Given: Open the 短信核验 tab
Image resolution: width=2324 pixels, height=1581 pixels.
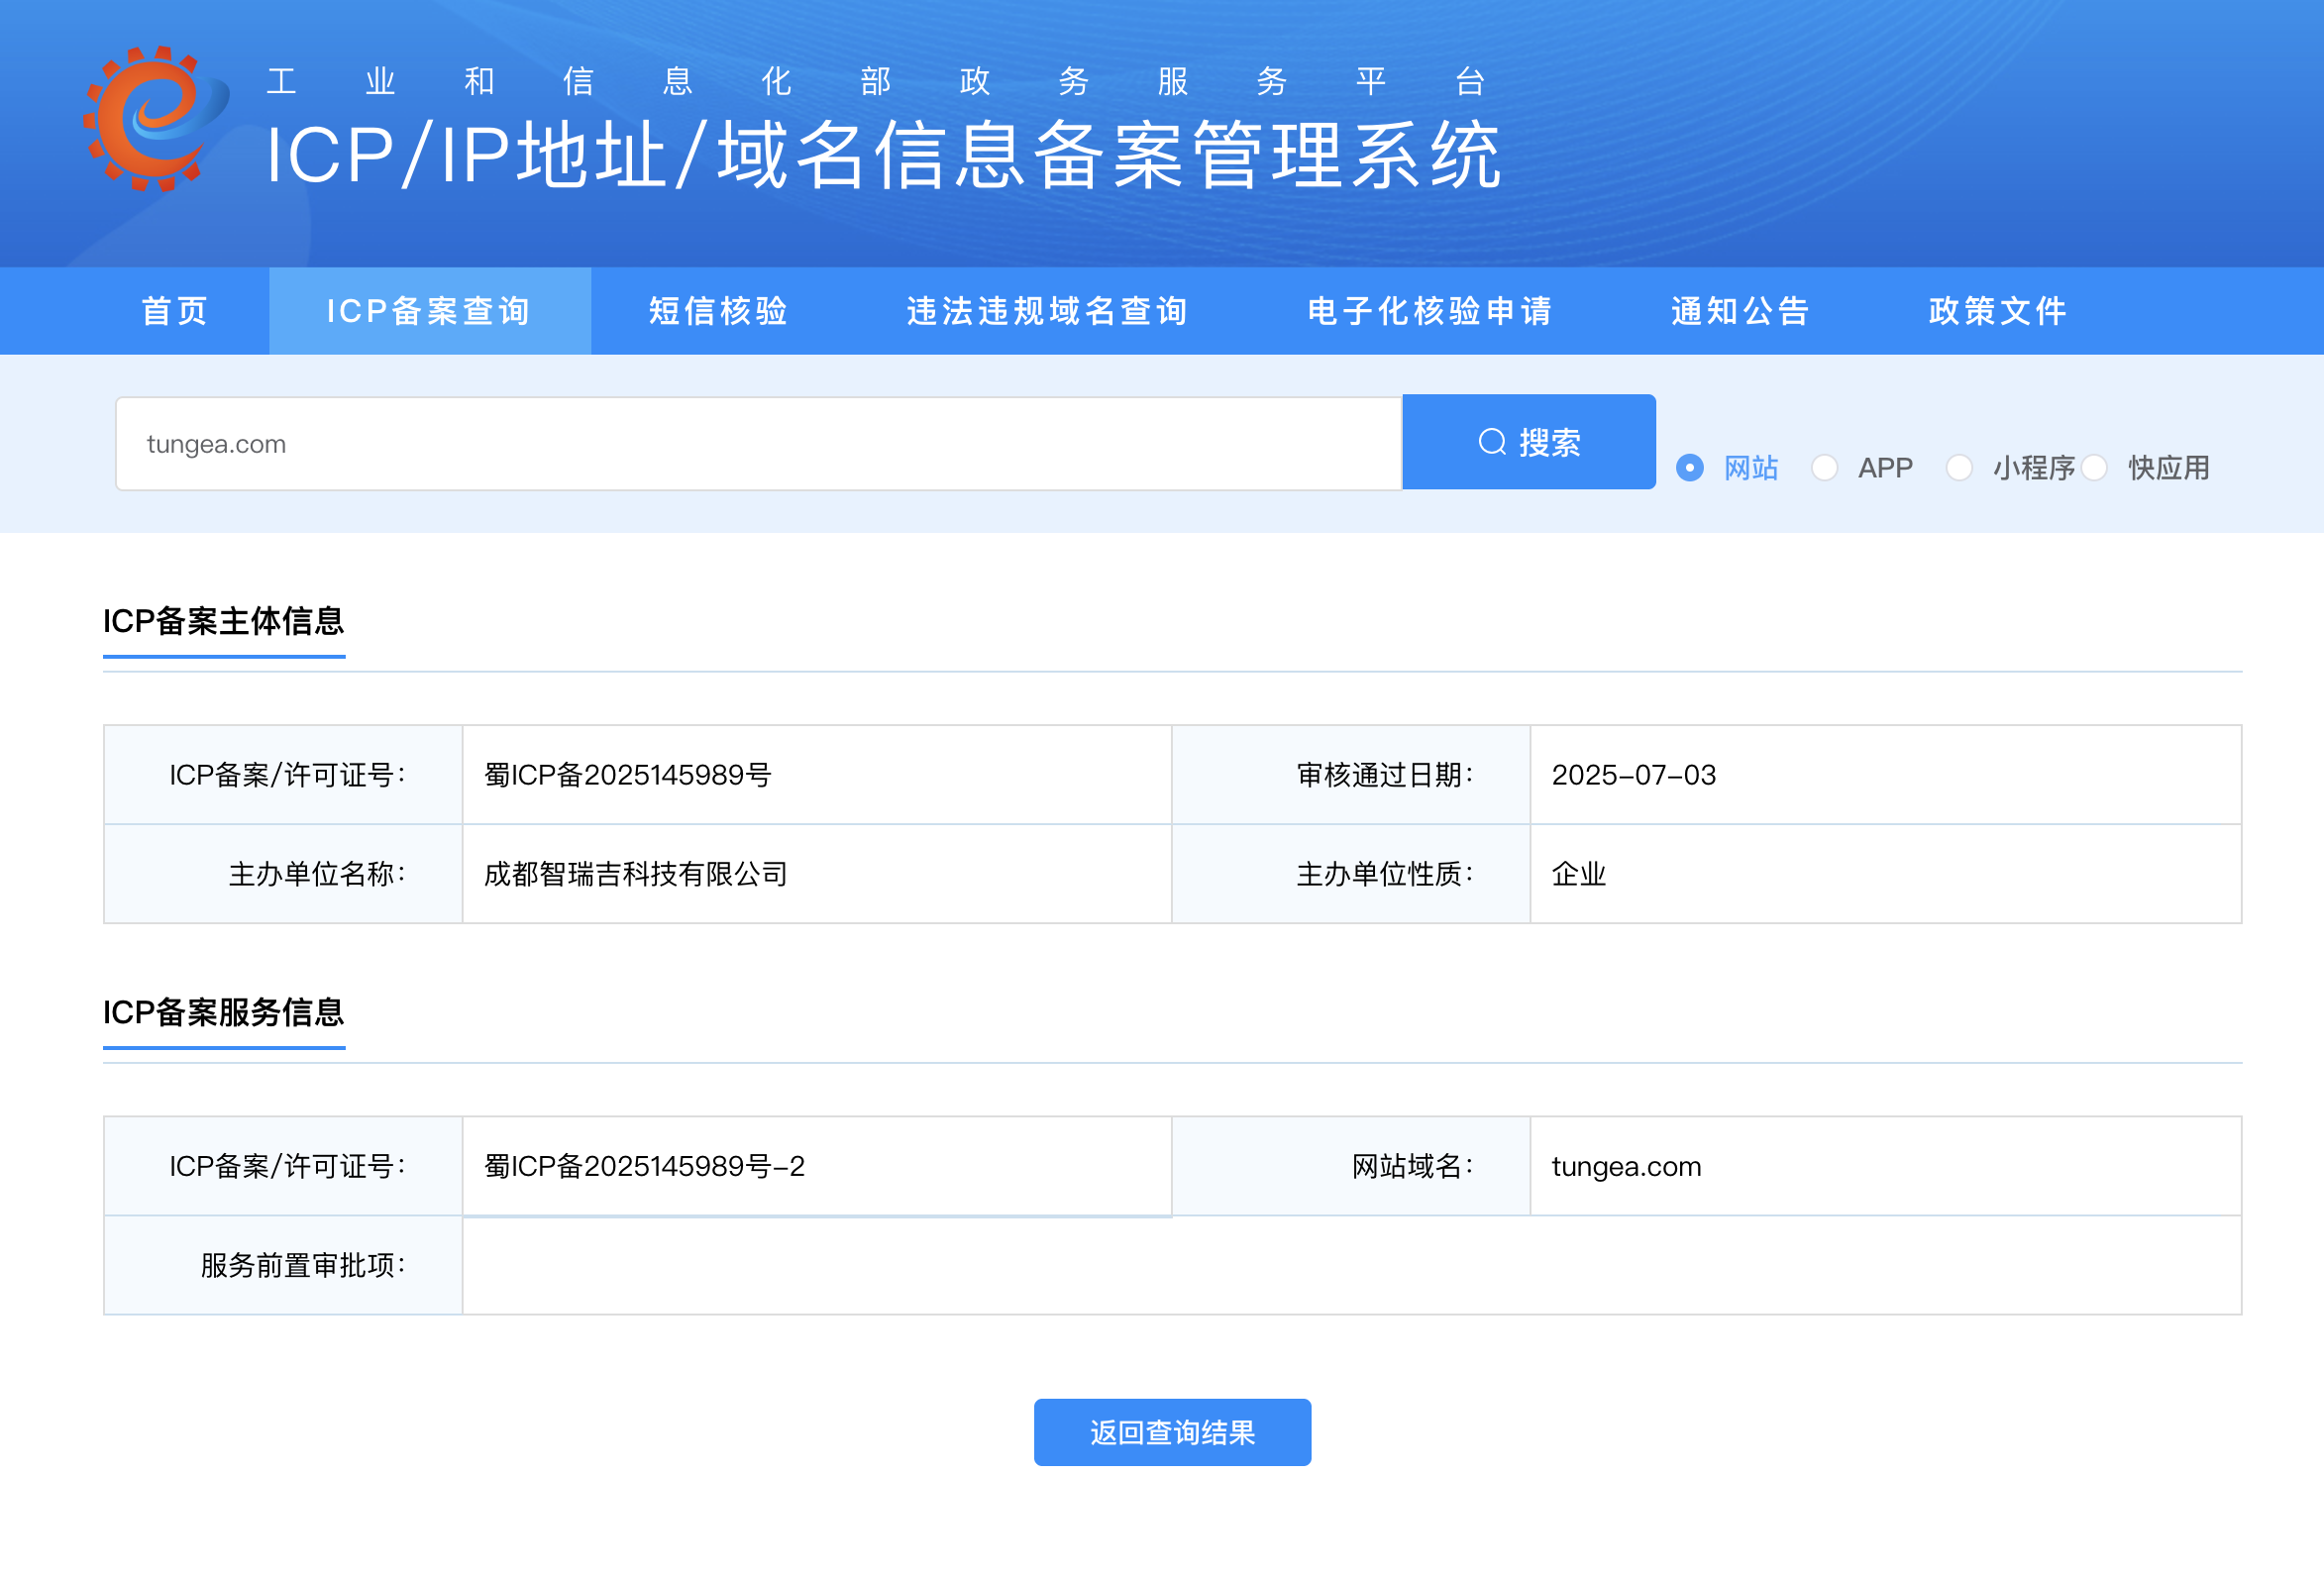Looking at the screenshot, I should pyautogui.click(x=718, y=311).
